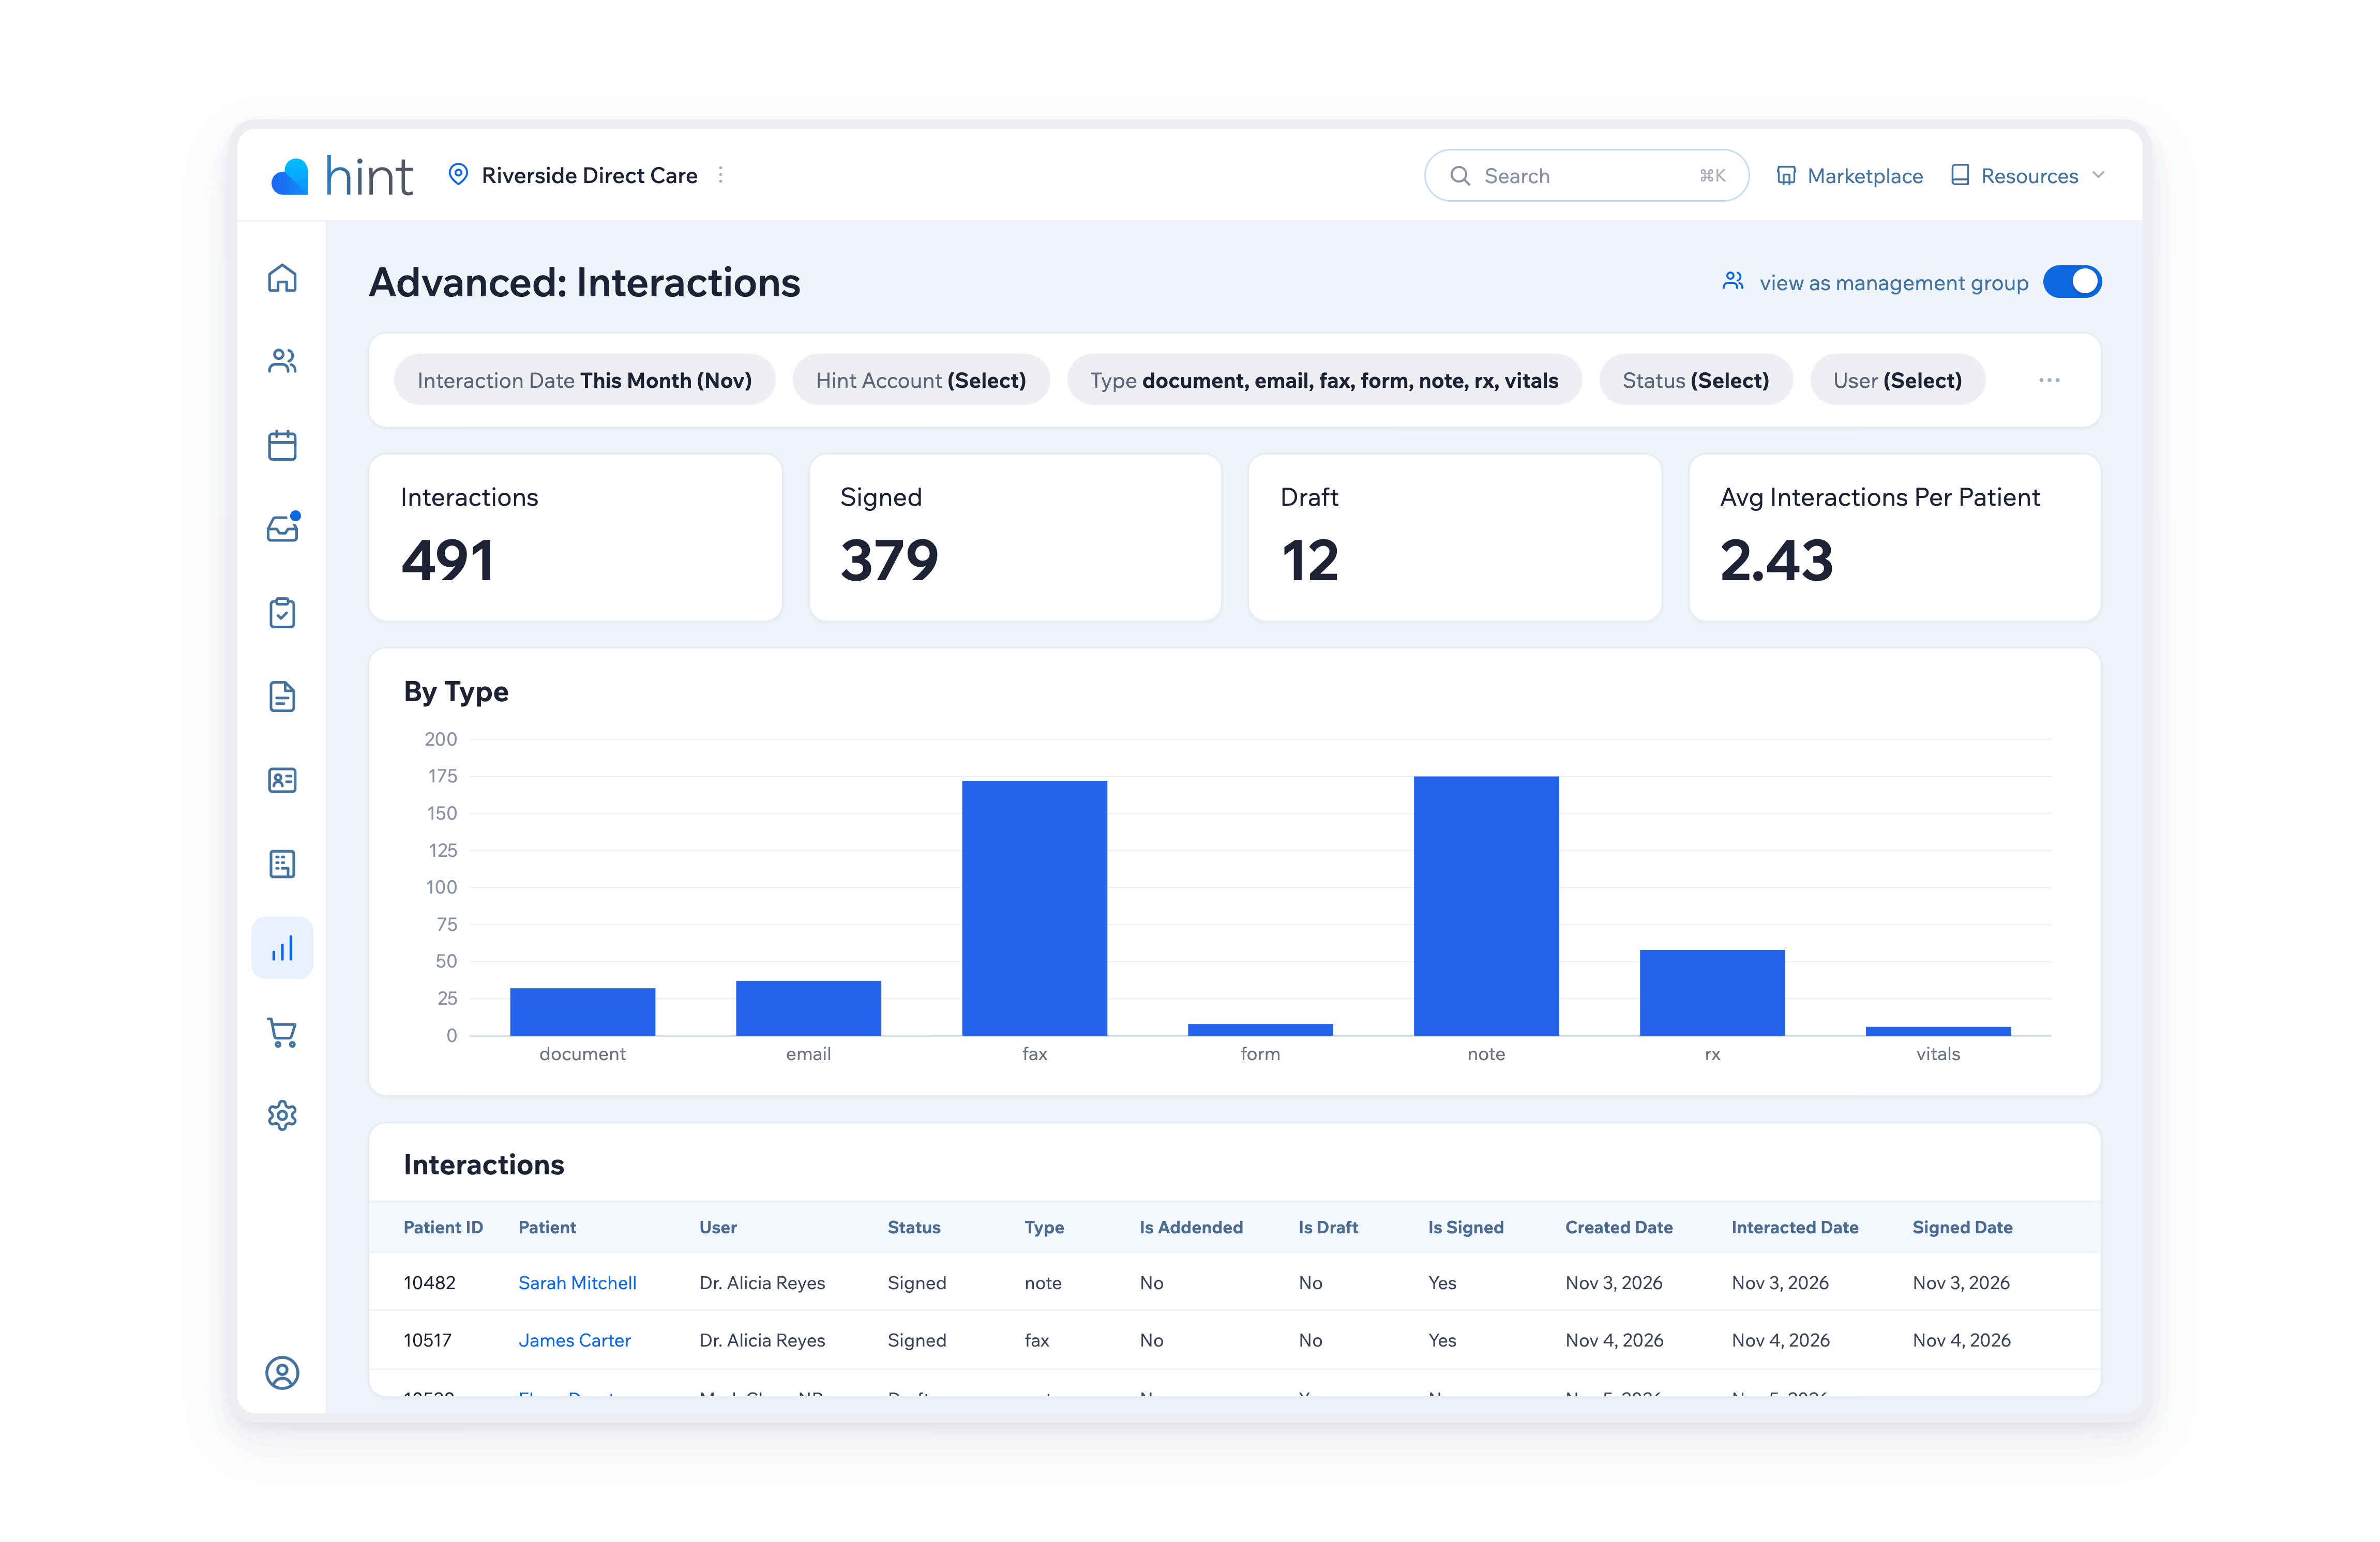Click the email bar in chart

click(808, 1008)
